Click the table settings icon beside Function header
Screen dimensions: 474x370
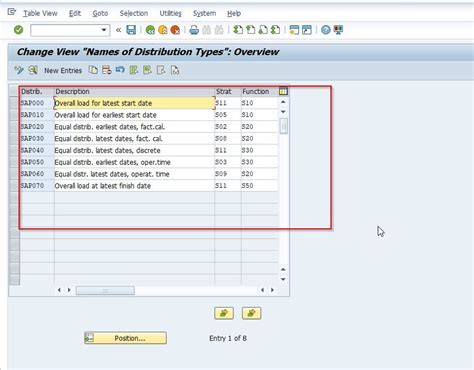point(283,91)
